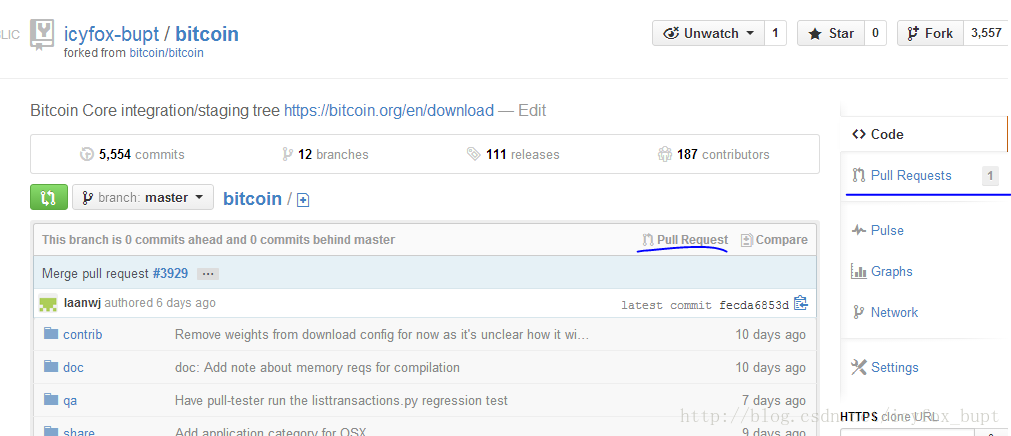Open the doc directory
Image resolution: width=1011 pixels, height=436 pixels.
tap(74, 368)
